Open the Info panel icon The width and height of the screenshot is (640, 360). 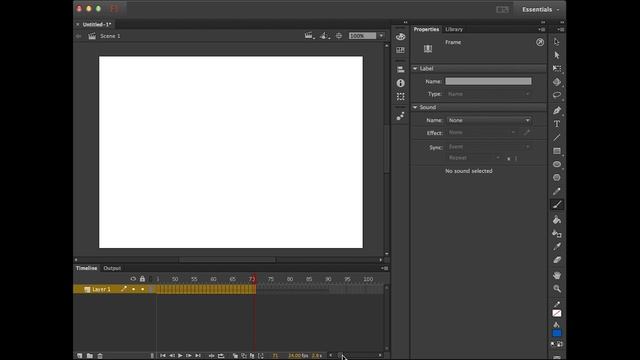400,83
